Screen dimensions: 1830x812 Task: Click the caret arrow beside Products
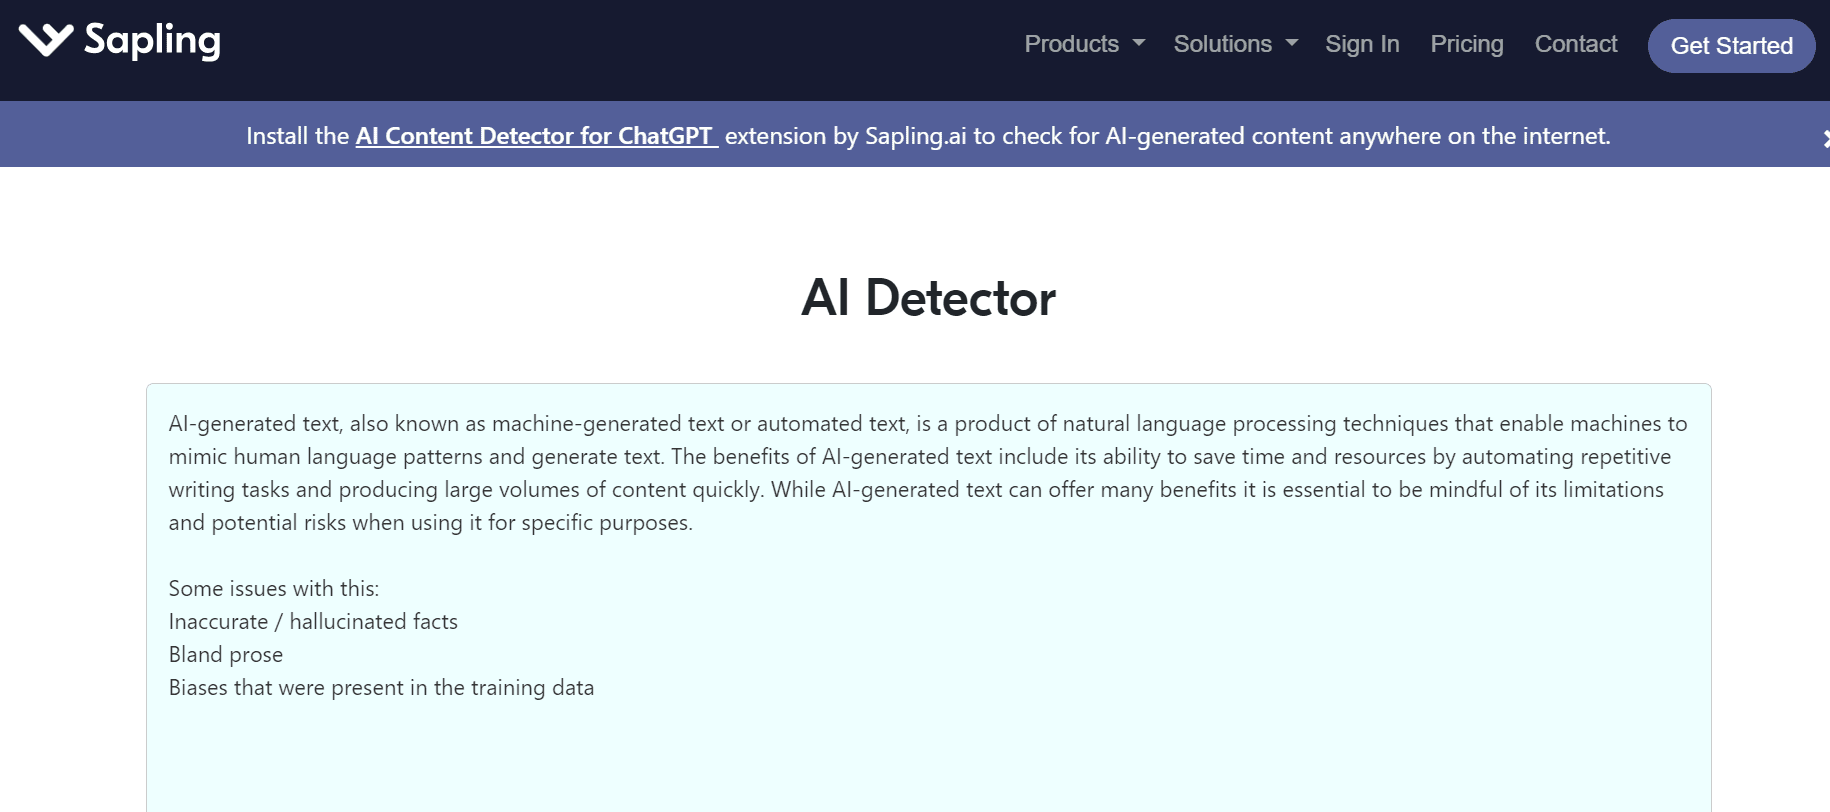point(1138,44)
